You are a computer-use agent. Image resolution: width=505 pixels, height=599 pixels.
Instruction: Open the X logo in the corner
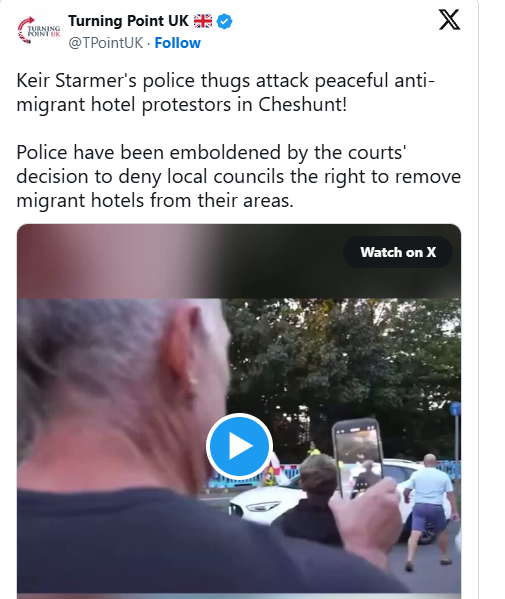click(449, 20)
